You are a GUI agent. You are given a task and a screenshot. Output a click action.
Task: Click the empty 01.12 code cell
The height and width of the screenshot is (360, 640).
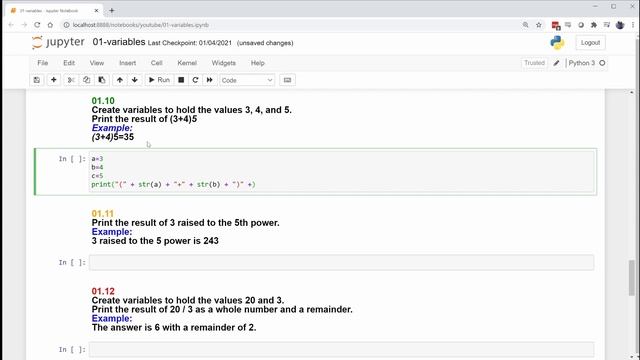[x=342, y=350]
